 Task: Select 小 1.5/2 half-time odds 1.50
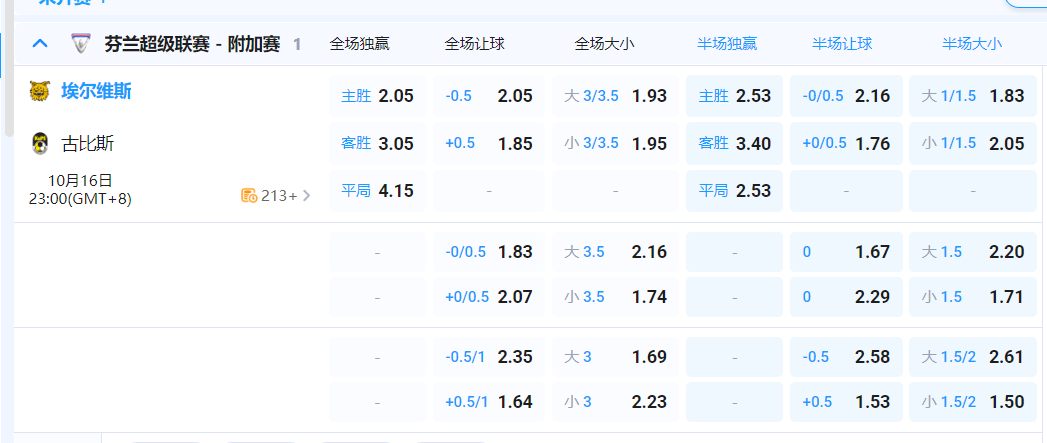973,401
